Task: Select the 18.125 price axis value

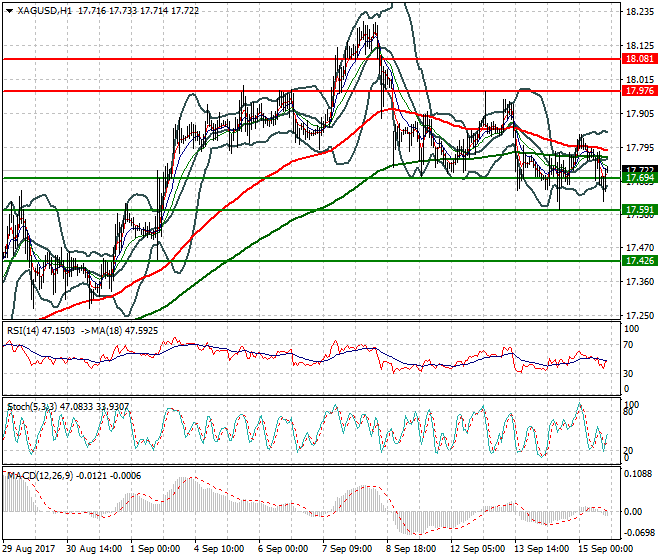Action: (640, 45)
